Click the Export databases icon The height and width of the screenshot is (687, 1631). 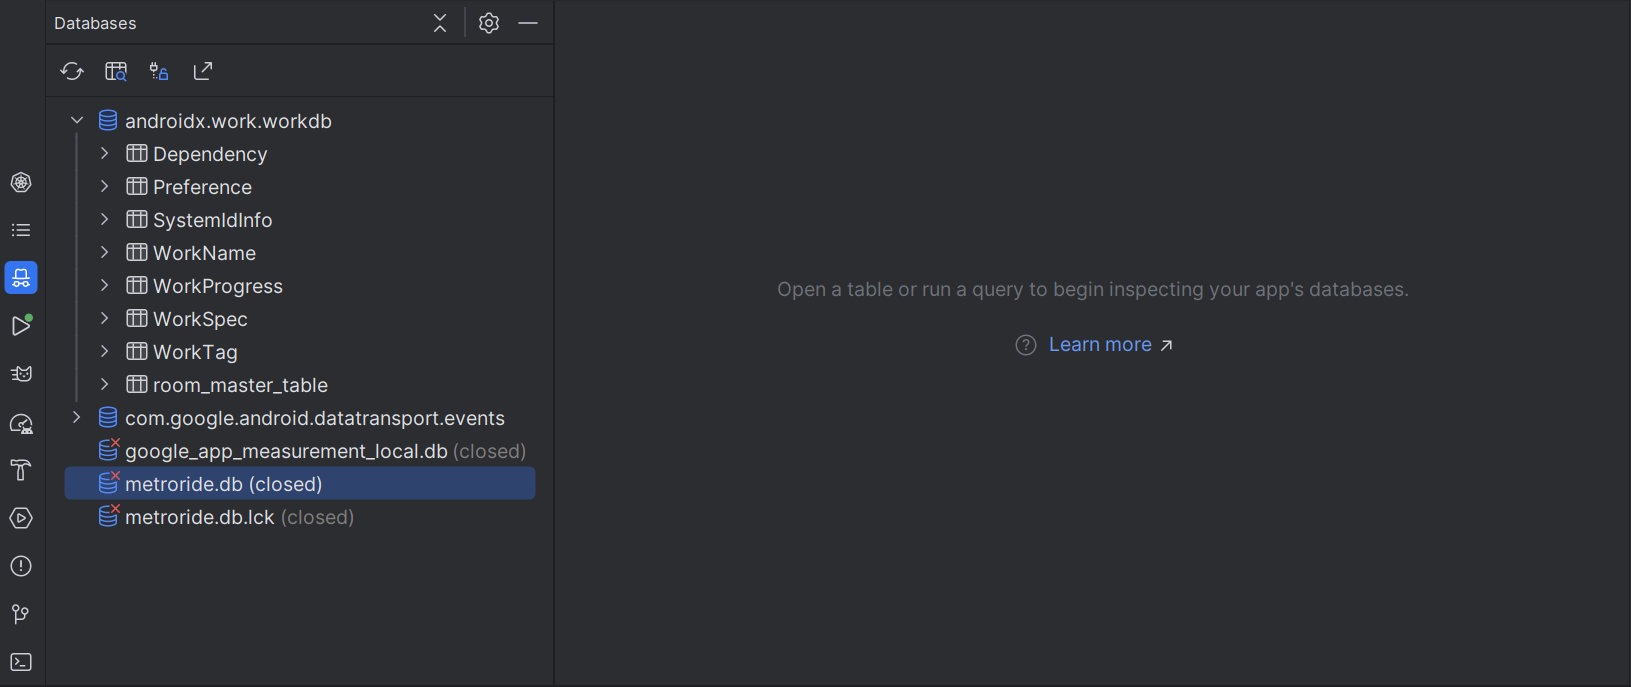(203, 71)
